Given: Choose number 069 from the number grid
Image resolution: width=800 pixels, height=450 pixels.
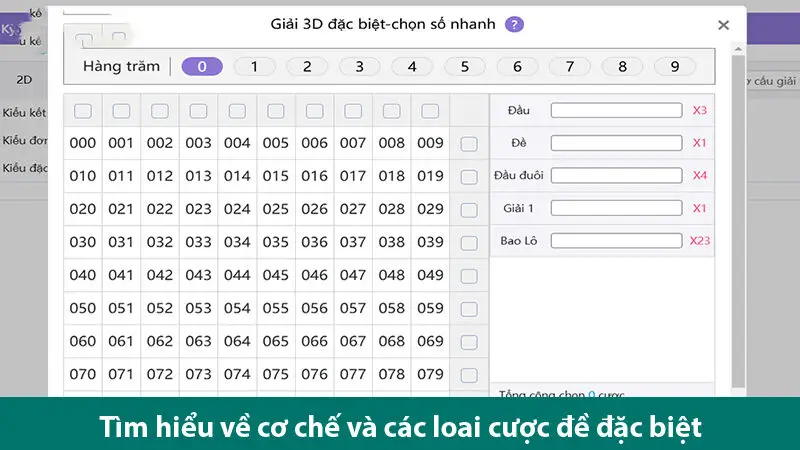Looking at the screenshot, I should point(430,341).
